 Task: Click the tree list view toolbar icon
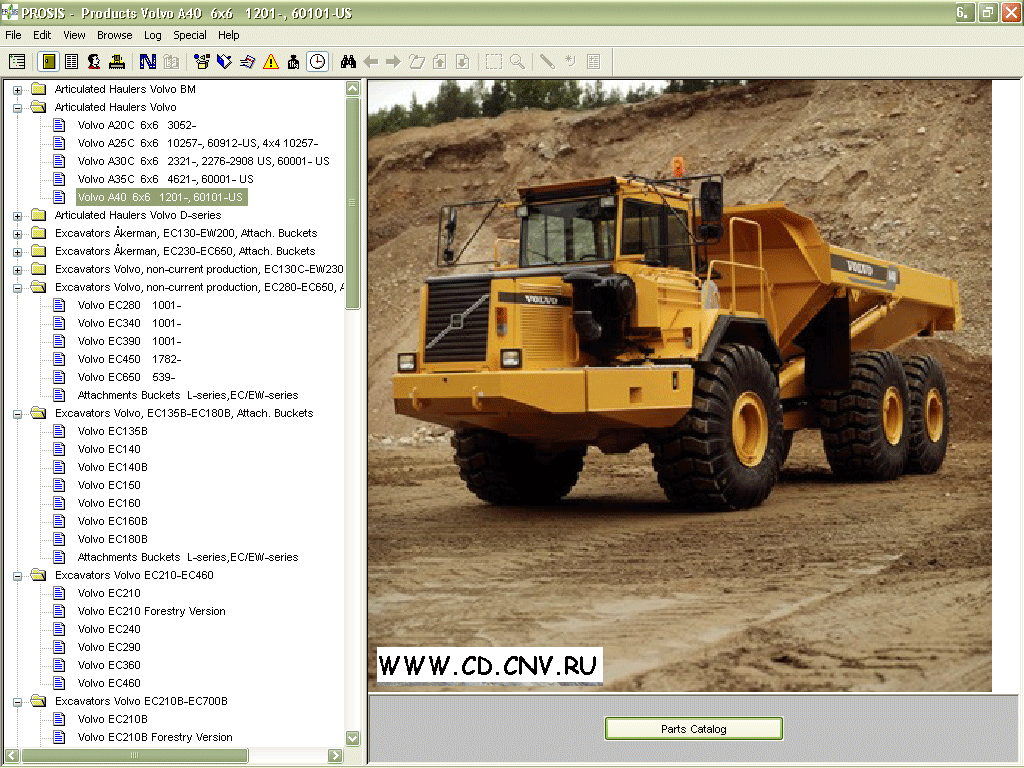pyautogui.click(x=17, y=61)
